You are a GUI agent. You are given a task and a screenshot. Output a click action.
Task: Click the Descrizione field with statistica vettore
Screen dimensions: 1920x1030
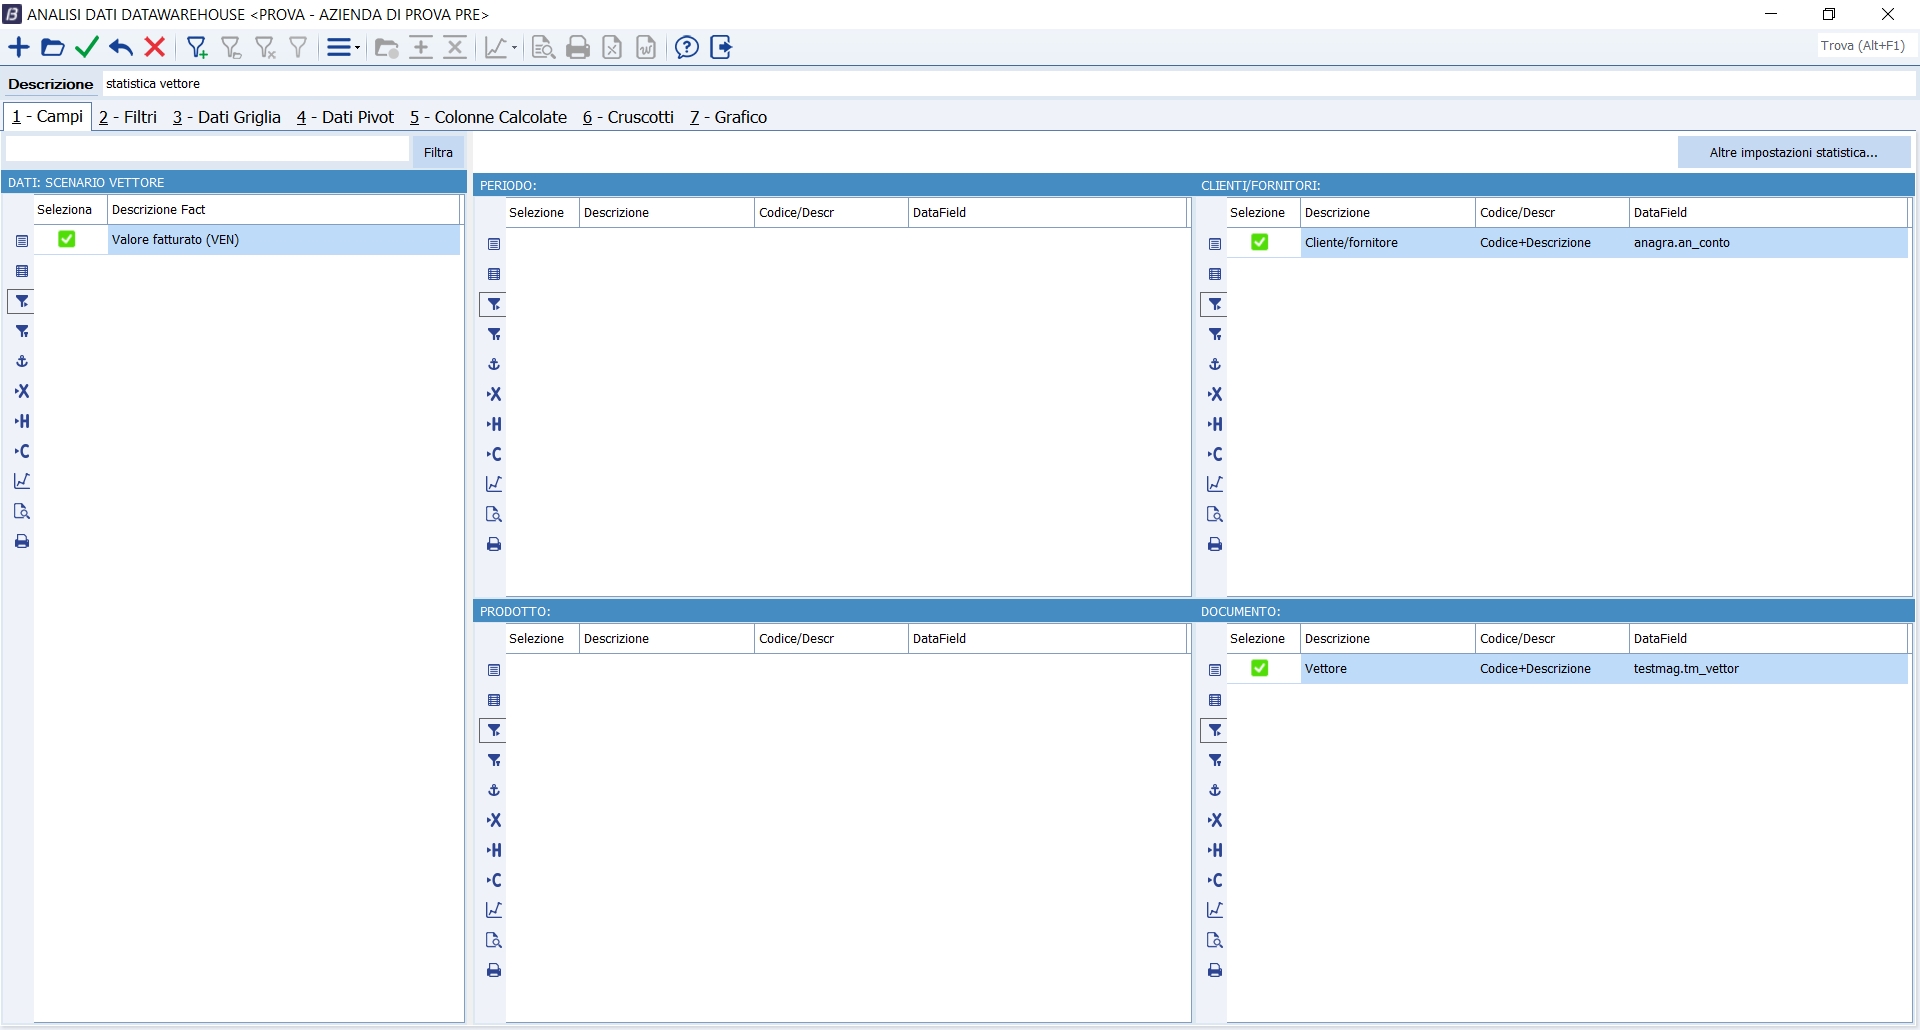[1009, 84]
